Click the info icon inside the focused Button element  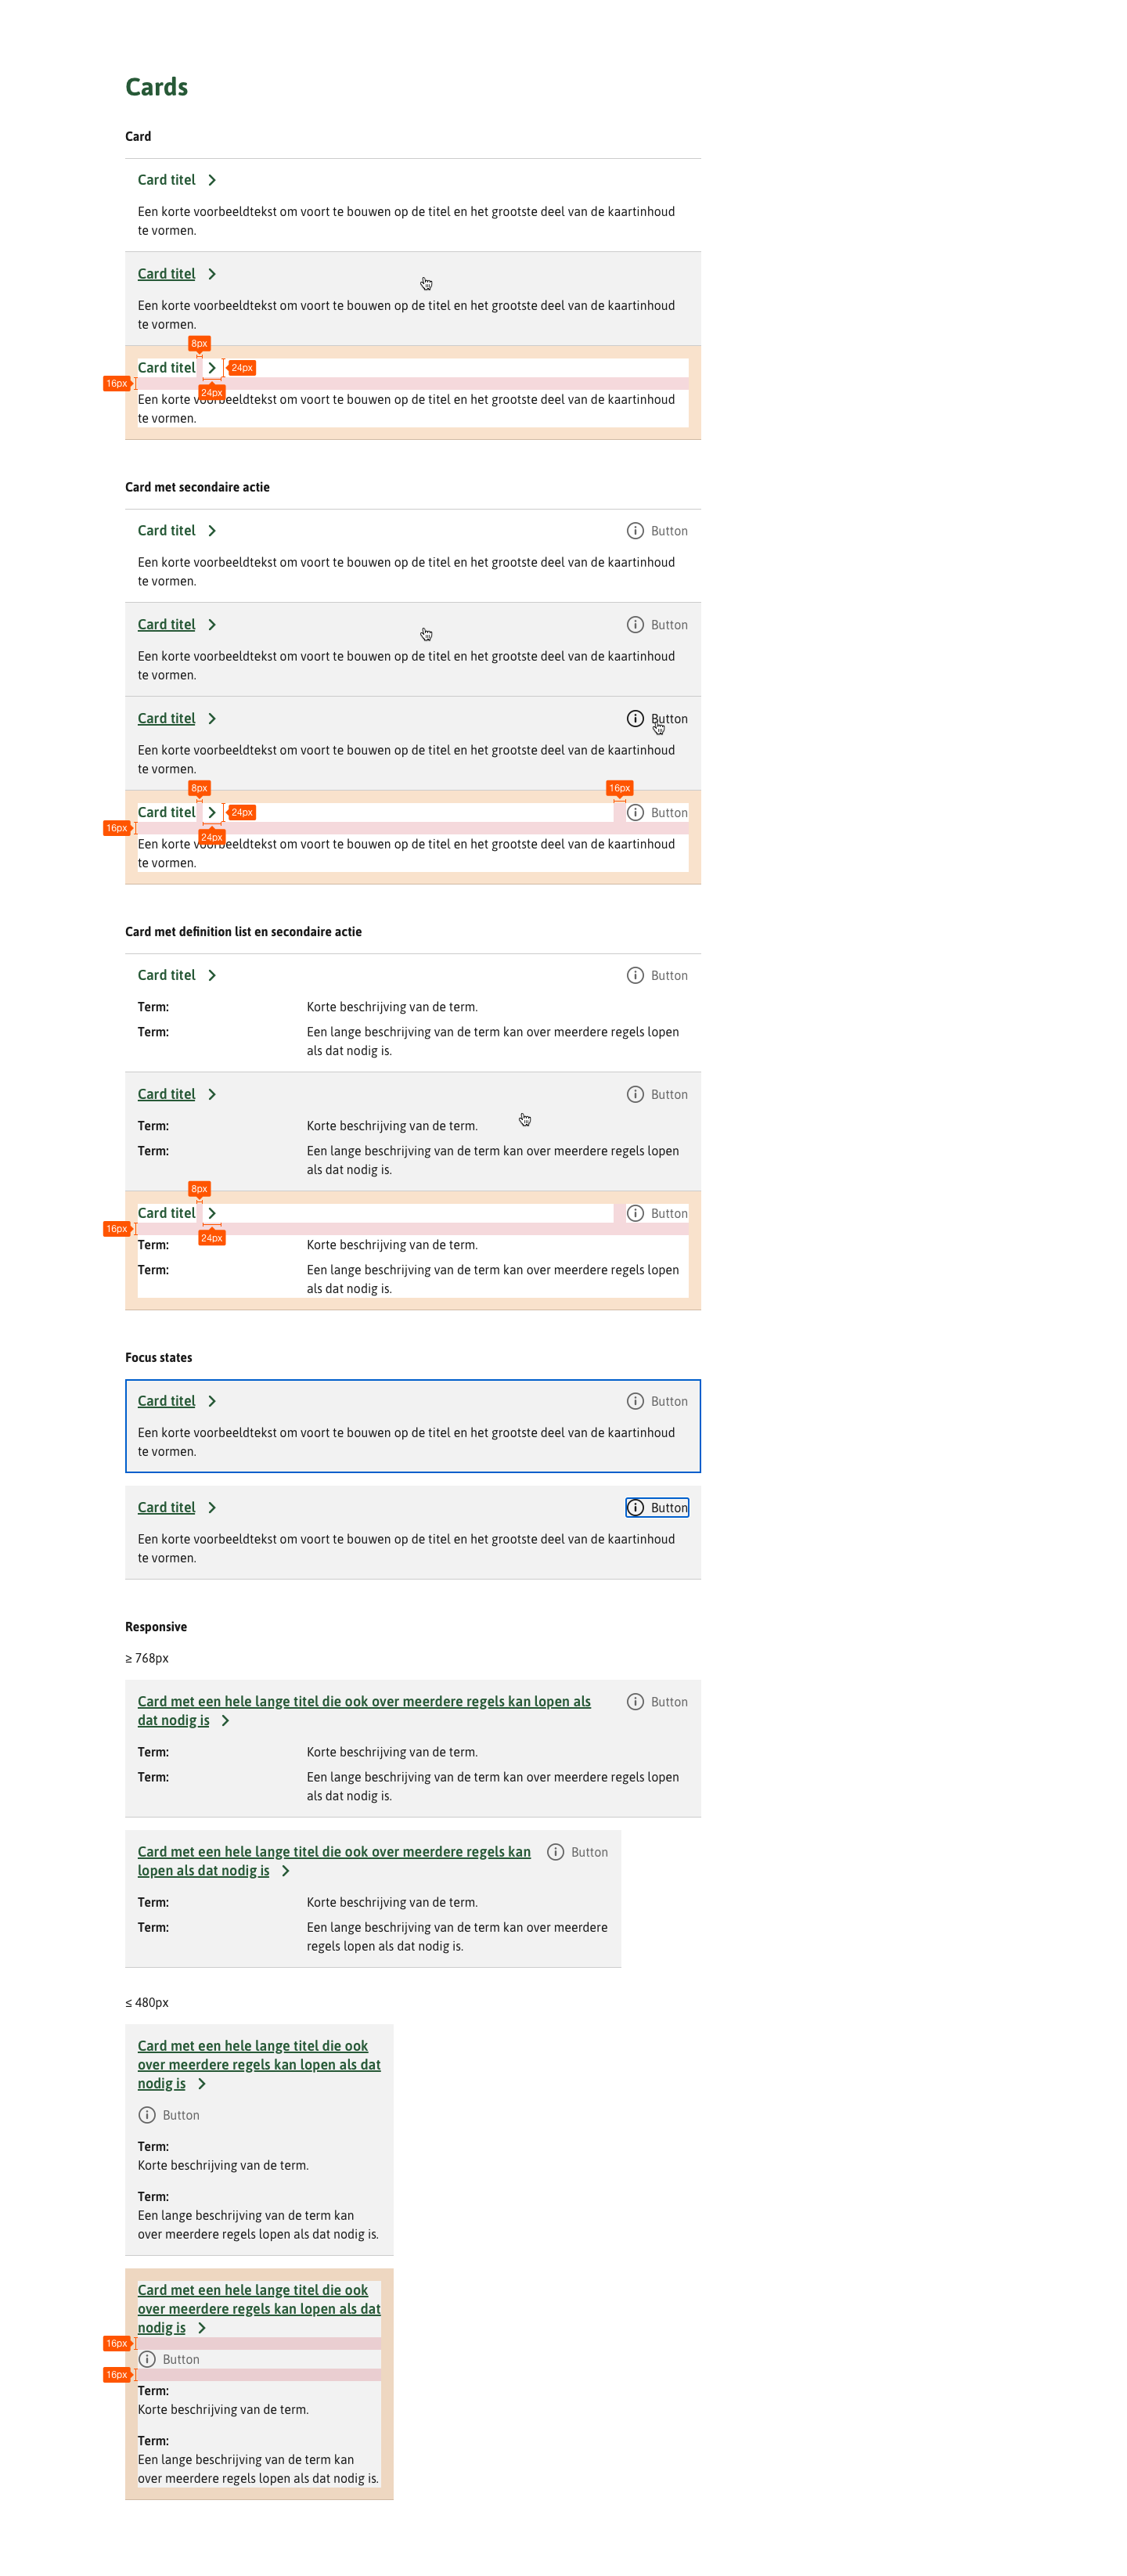pyautogui.click(x=636, y=1507)
